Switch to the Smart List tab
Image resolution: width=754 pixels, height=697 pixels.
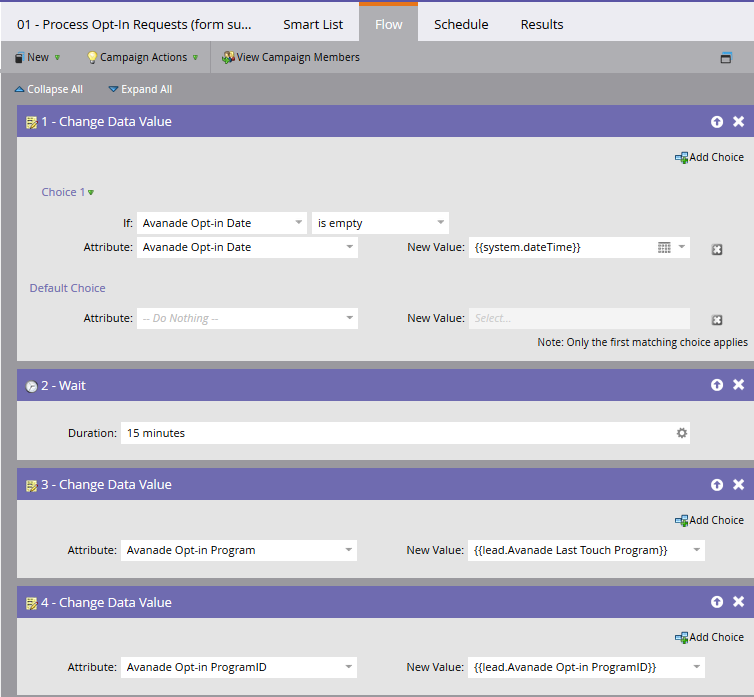pyautogui.click(x=313, y=24)
